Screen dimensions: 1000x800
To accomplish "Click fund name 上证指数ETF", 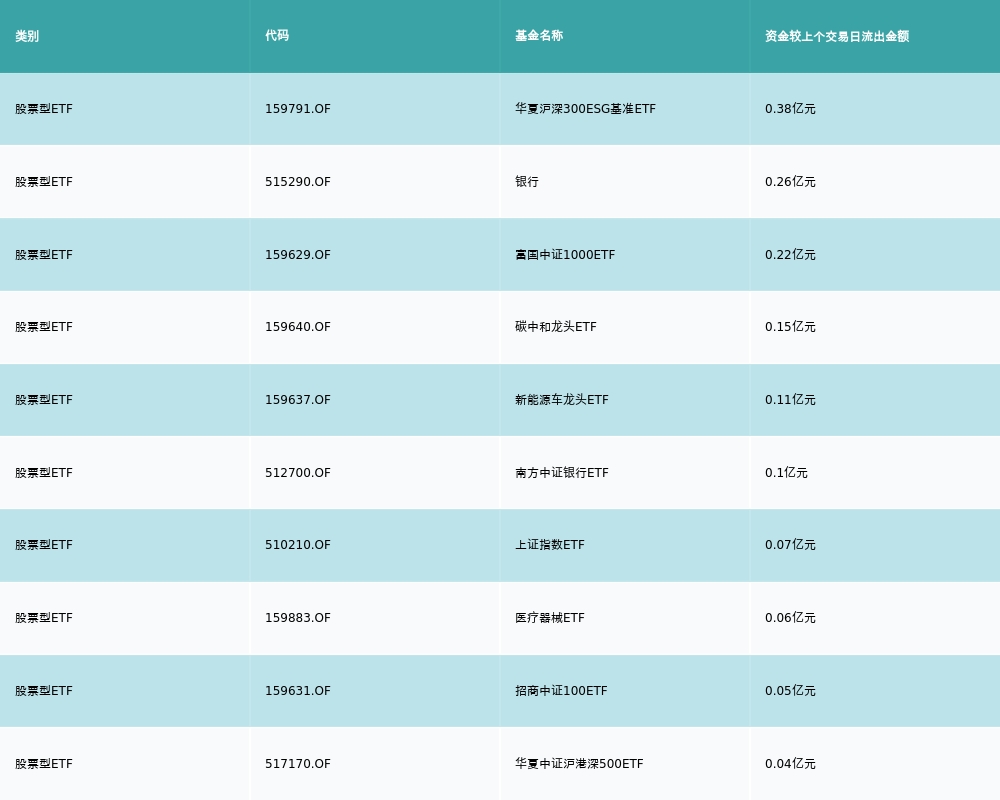I will (550, 545).
